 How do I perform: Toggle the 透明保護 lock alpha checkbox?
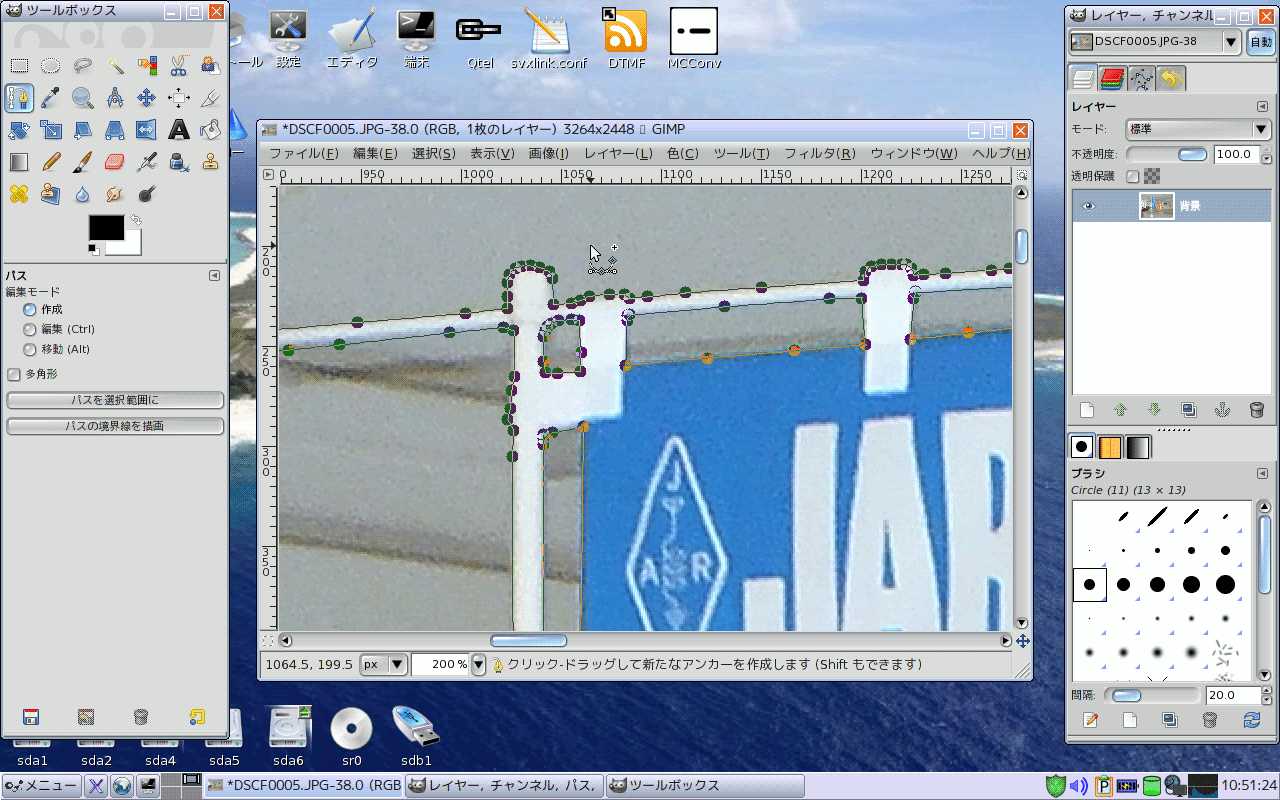[x=1133, y=176]
